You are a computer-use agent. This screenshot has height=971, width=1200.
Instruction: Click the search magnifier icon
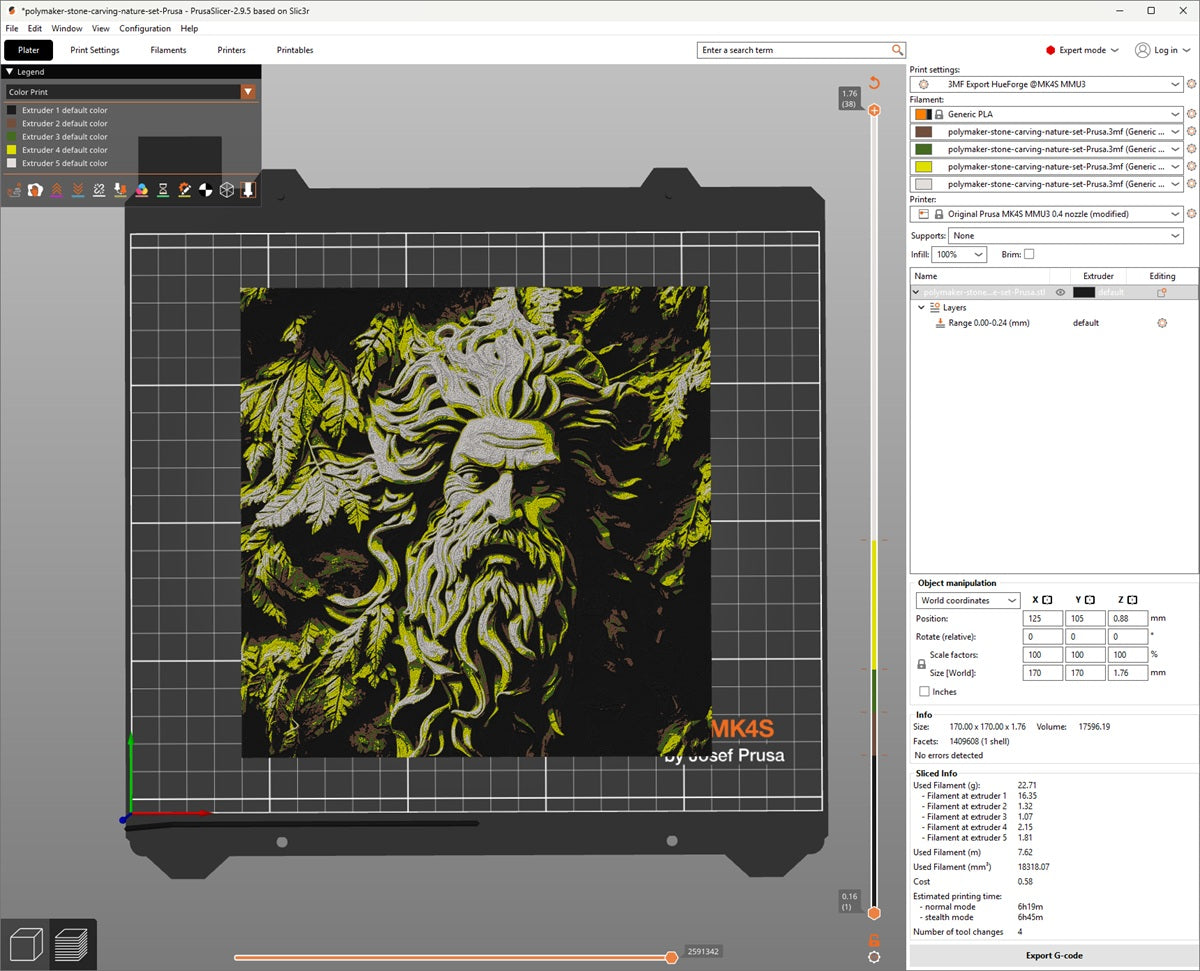[x=897, y=50]
